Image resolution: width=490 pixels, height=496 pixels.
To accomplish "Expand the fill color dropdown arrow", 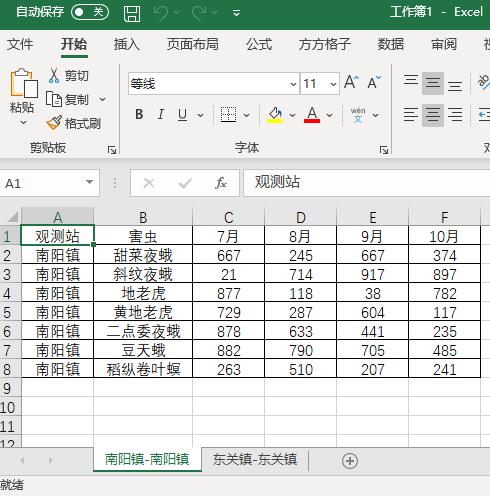I will (x=292, y=115).
